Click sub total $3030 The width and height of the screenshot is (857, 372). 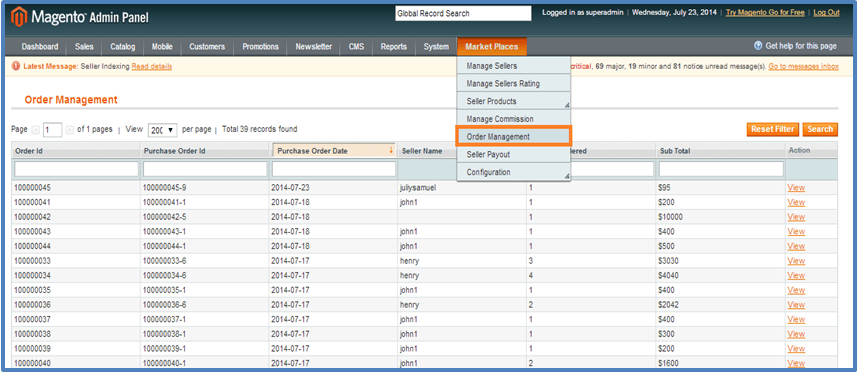(669, 261)
